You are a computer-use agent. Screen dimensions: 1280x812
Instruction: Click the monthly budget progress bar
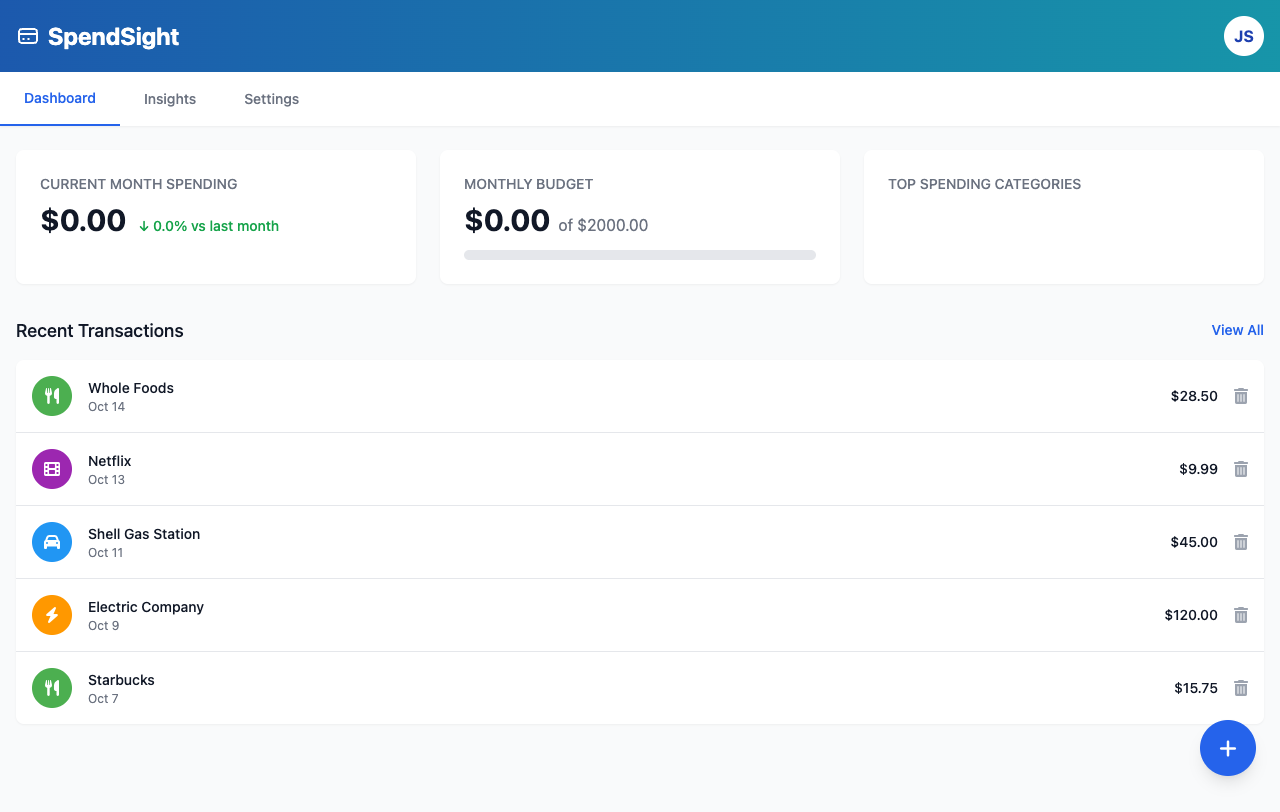tap(640, 254)
